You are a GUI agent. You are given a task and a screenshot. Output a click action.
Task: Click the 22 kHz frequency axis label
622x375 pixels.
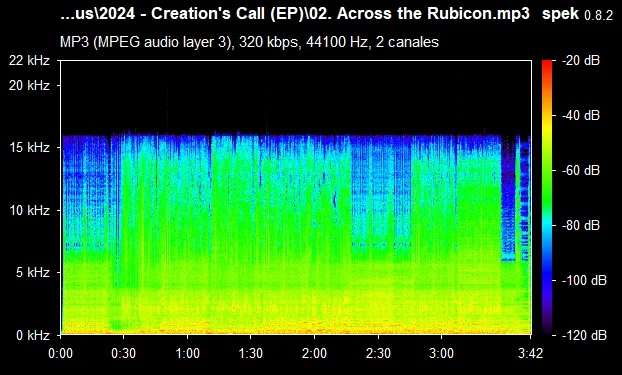tap(30, 61)
